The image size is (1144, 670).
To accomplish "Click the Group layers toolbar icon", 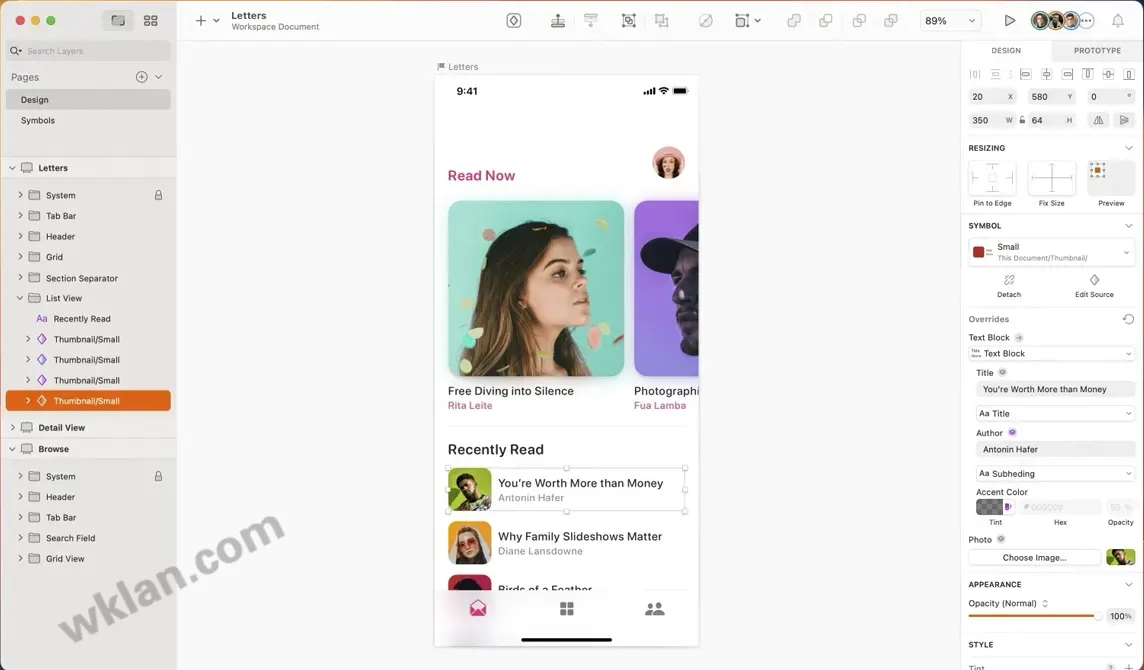I will 629,20.
